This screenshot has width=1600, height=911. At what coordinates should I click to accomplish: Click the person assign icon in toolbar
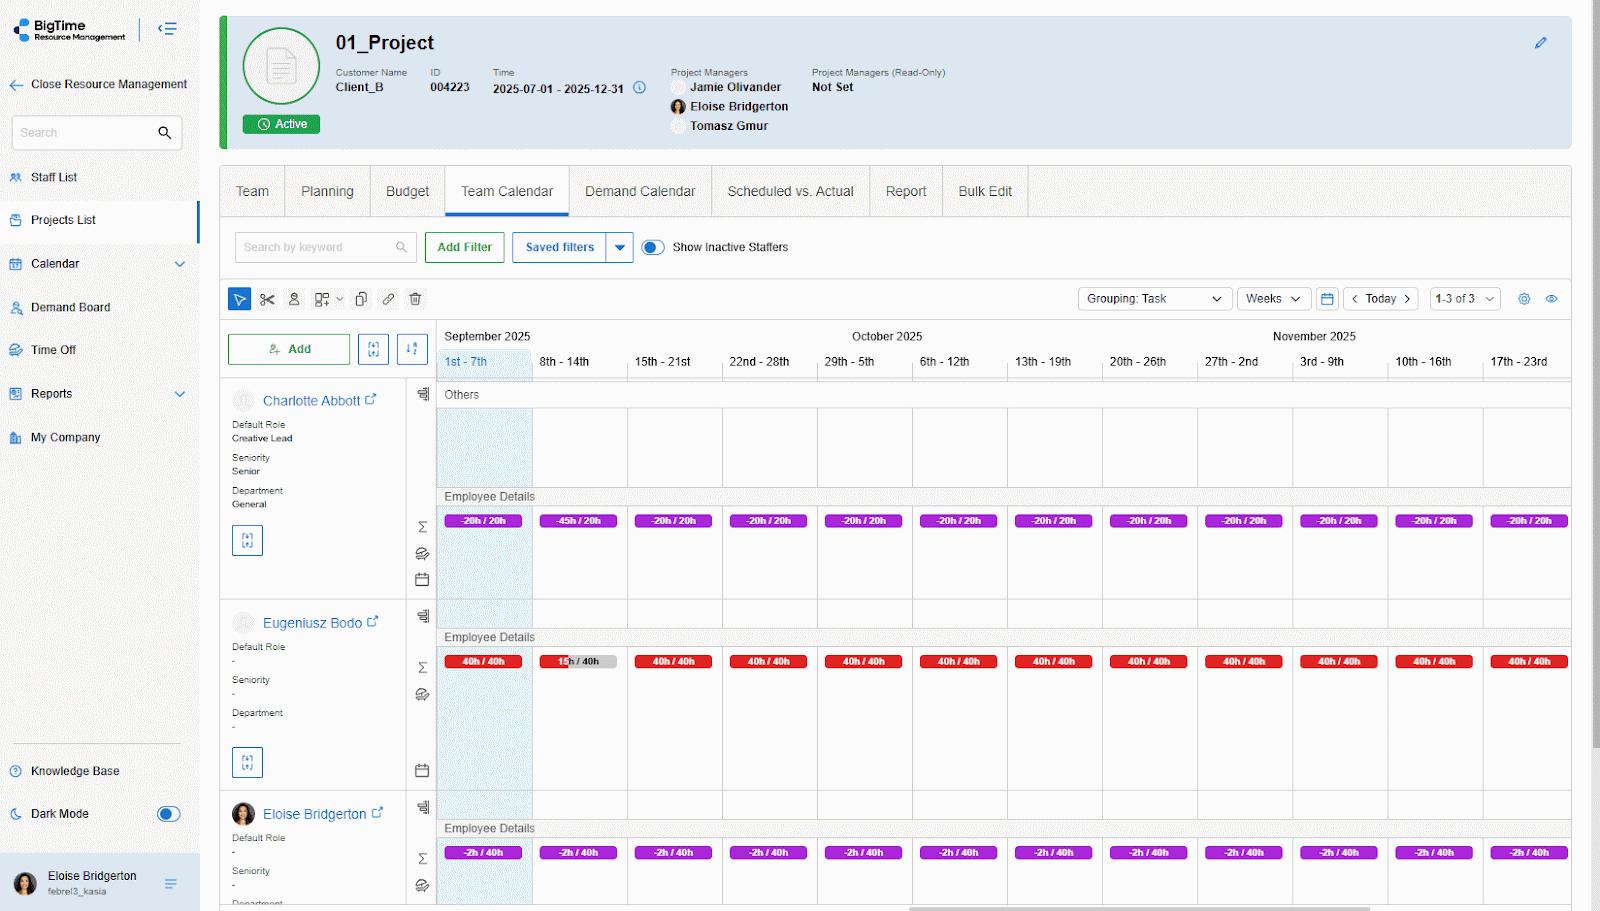point(294,299)
